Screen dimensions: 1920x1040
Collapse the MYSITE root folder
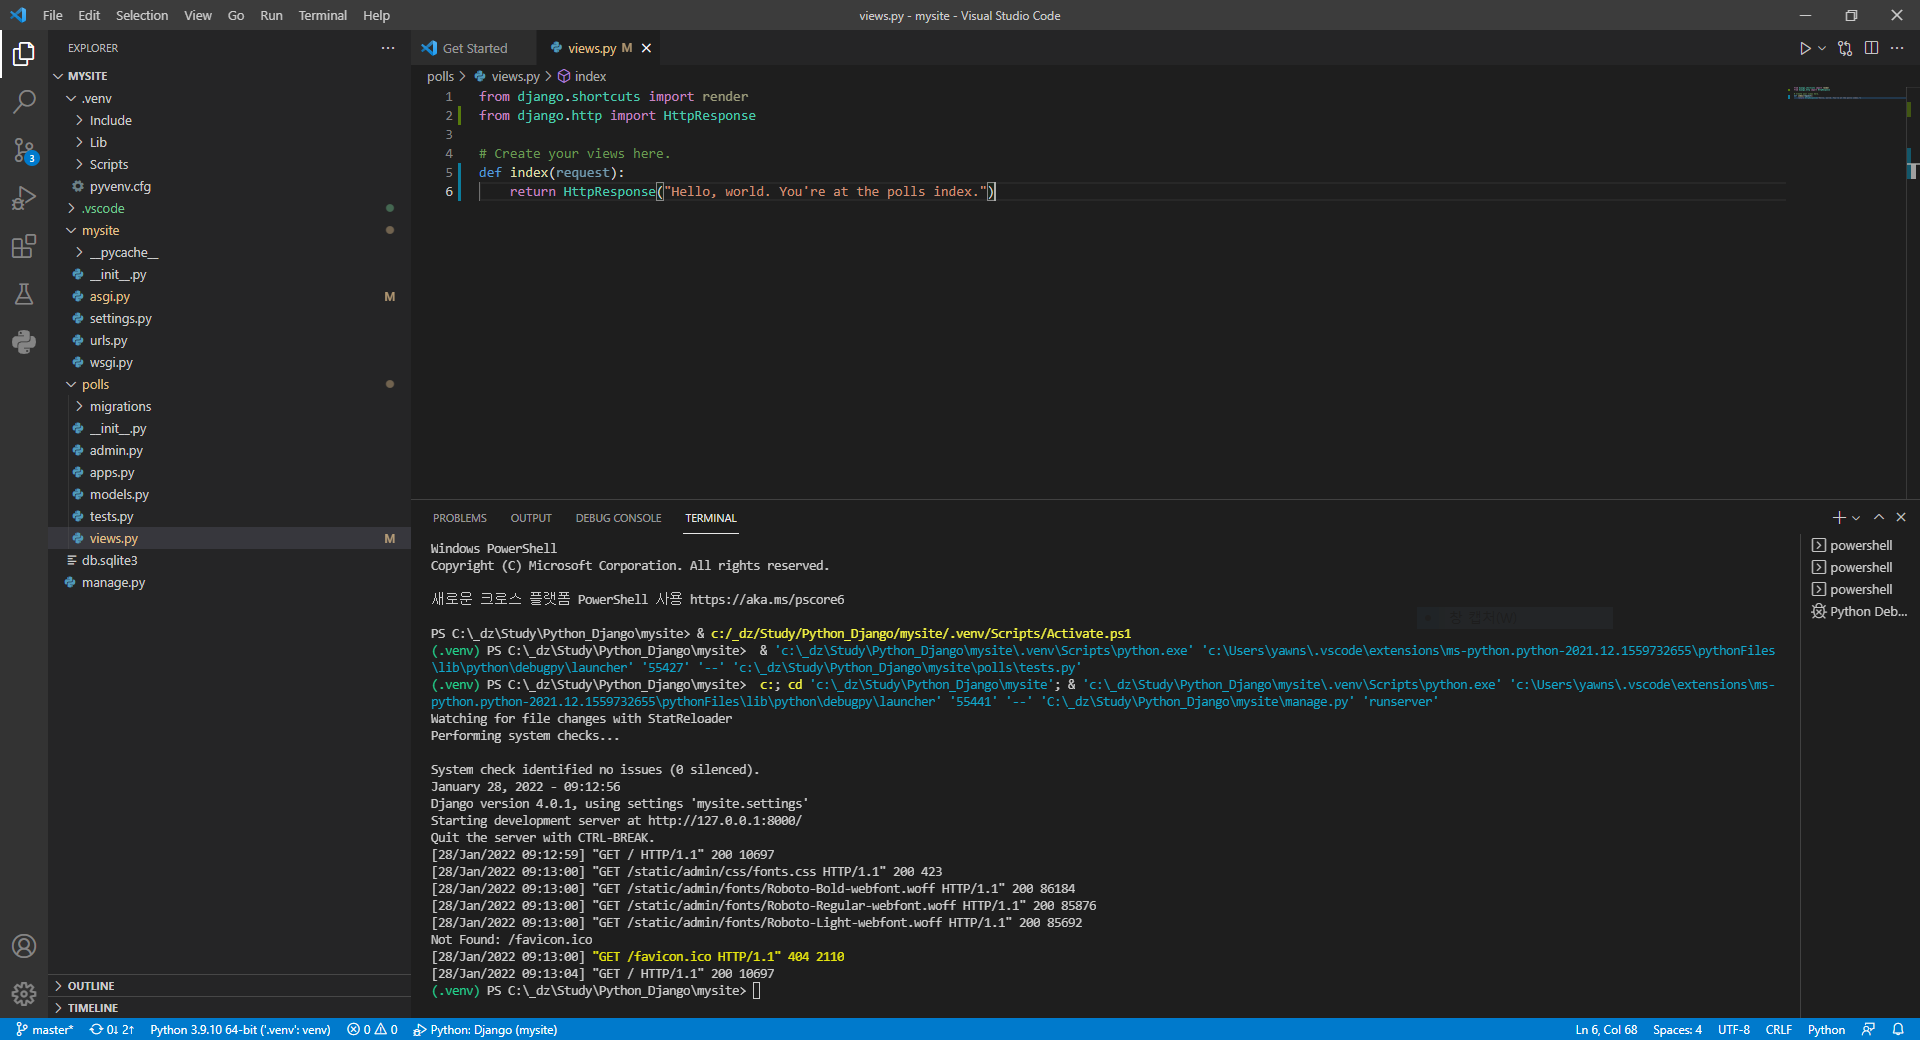230,76
